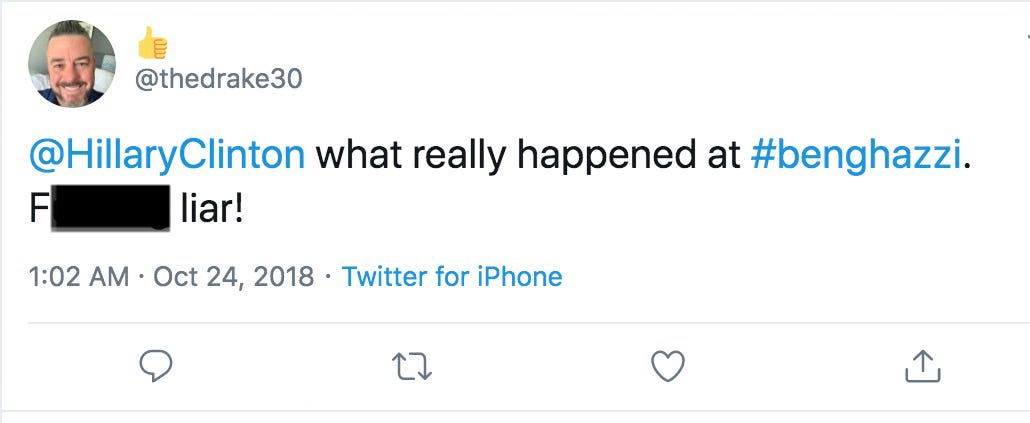The width and height of the screenshot is (1030, 423).
Task: Click the reply speech bubble icon
Action: (155, 367)
